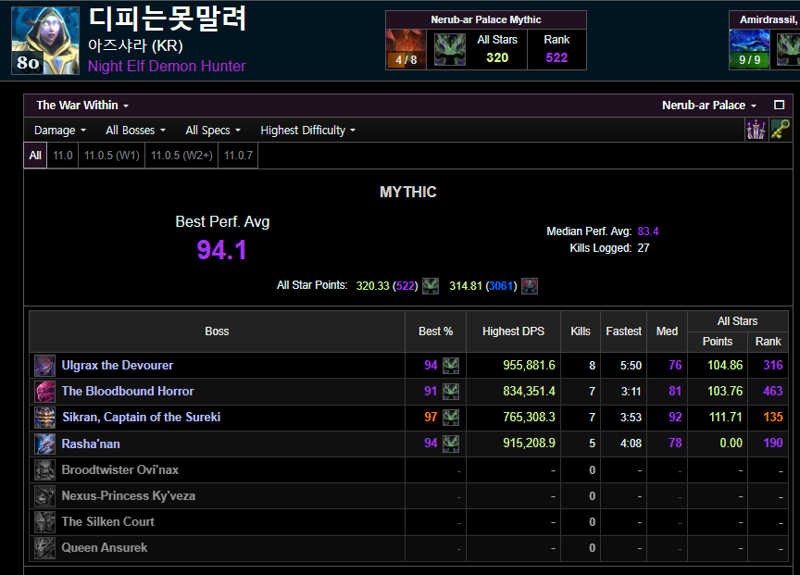Click The Bloodbound Horror boss icon
Viewport: 800px width, 575px height.
point(45,391)
